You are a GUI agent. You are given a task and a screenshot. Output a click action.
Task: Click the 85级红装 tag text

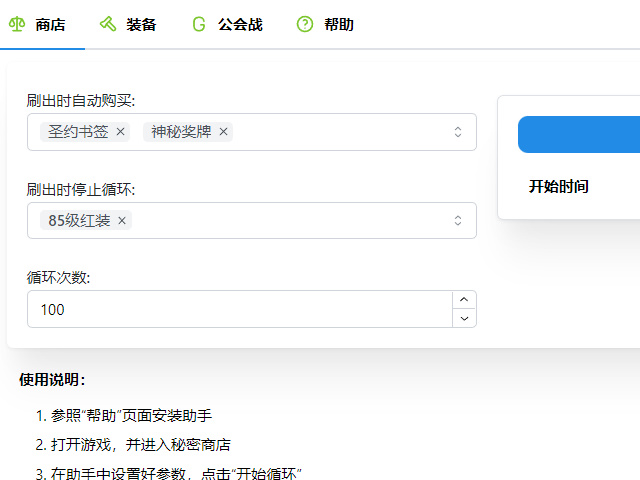79,221
